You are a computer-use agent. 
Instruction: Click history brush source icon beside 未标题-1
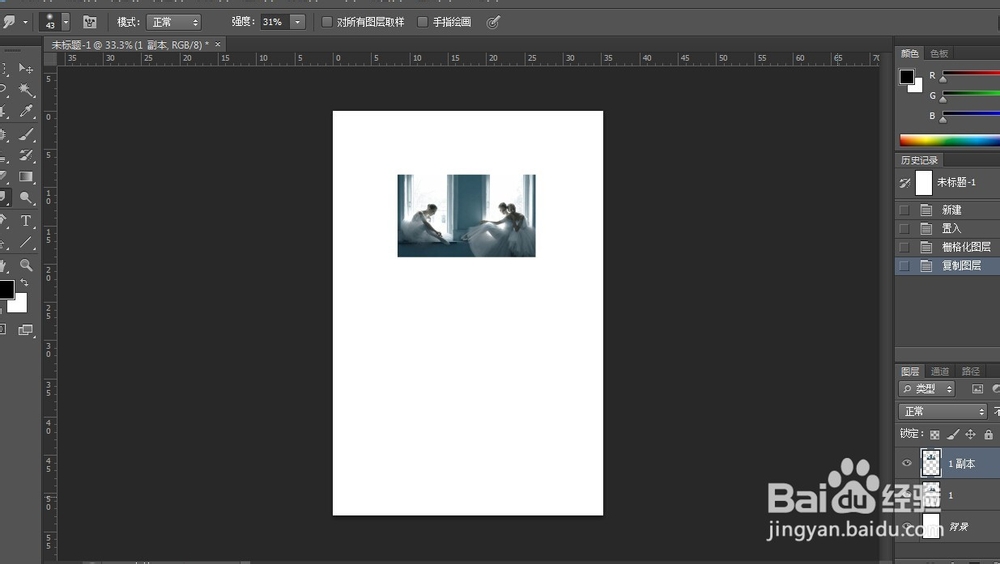click(904, 183)
